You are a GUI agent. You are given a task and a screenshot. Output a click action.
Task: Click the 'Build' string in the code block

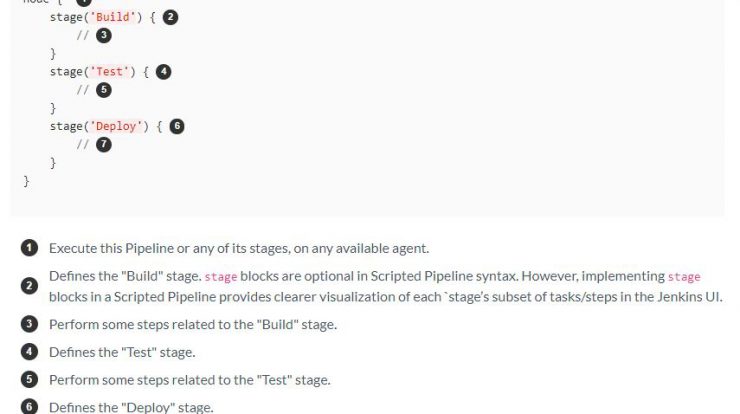coord(113,17)
